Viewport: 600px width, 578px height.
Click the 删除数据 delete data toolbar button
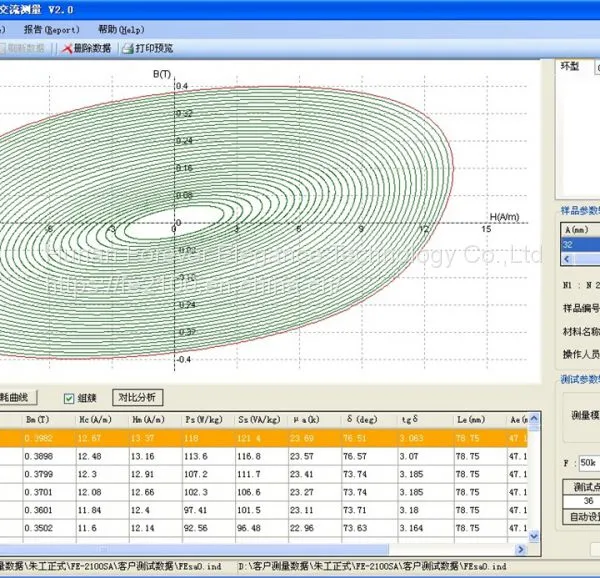[x=86, y=48]
